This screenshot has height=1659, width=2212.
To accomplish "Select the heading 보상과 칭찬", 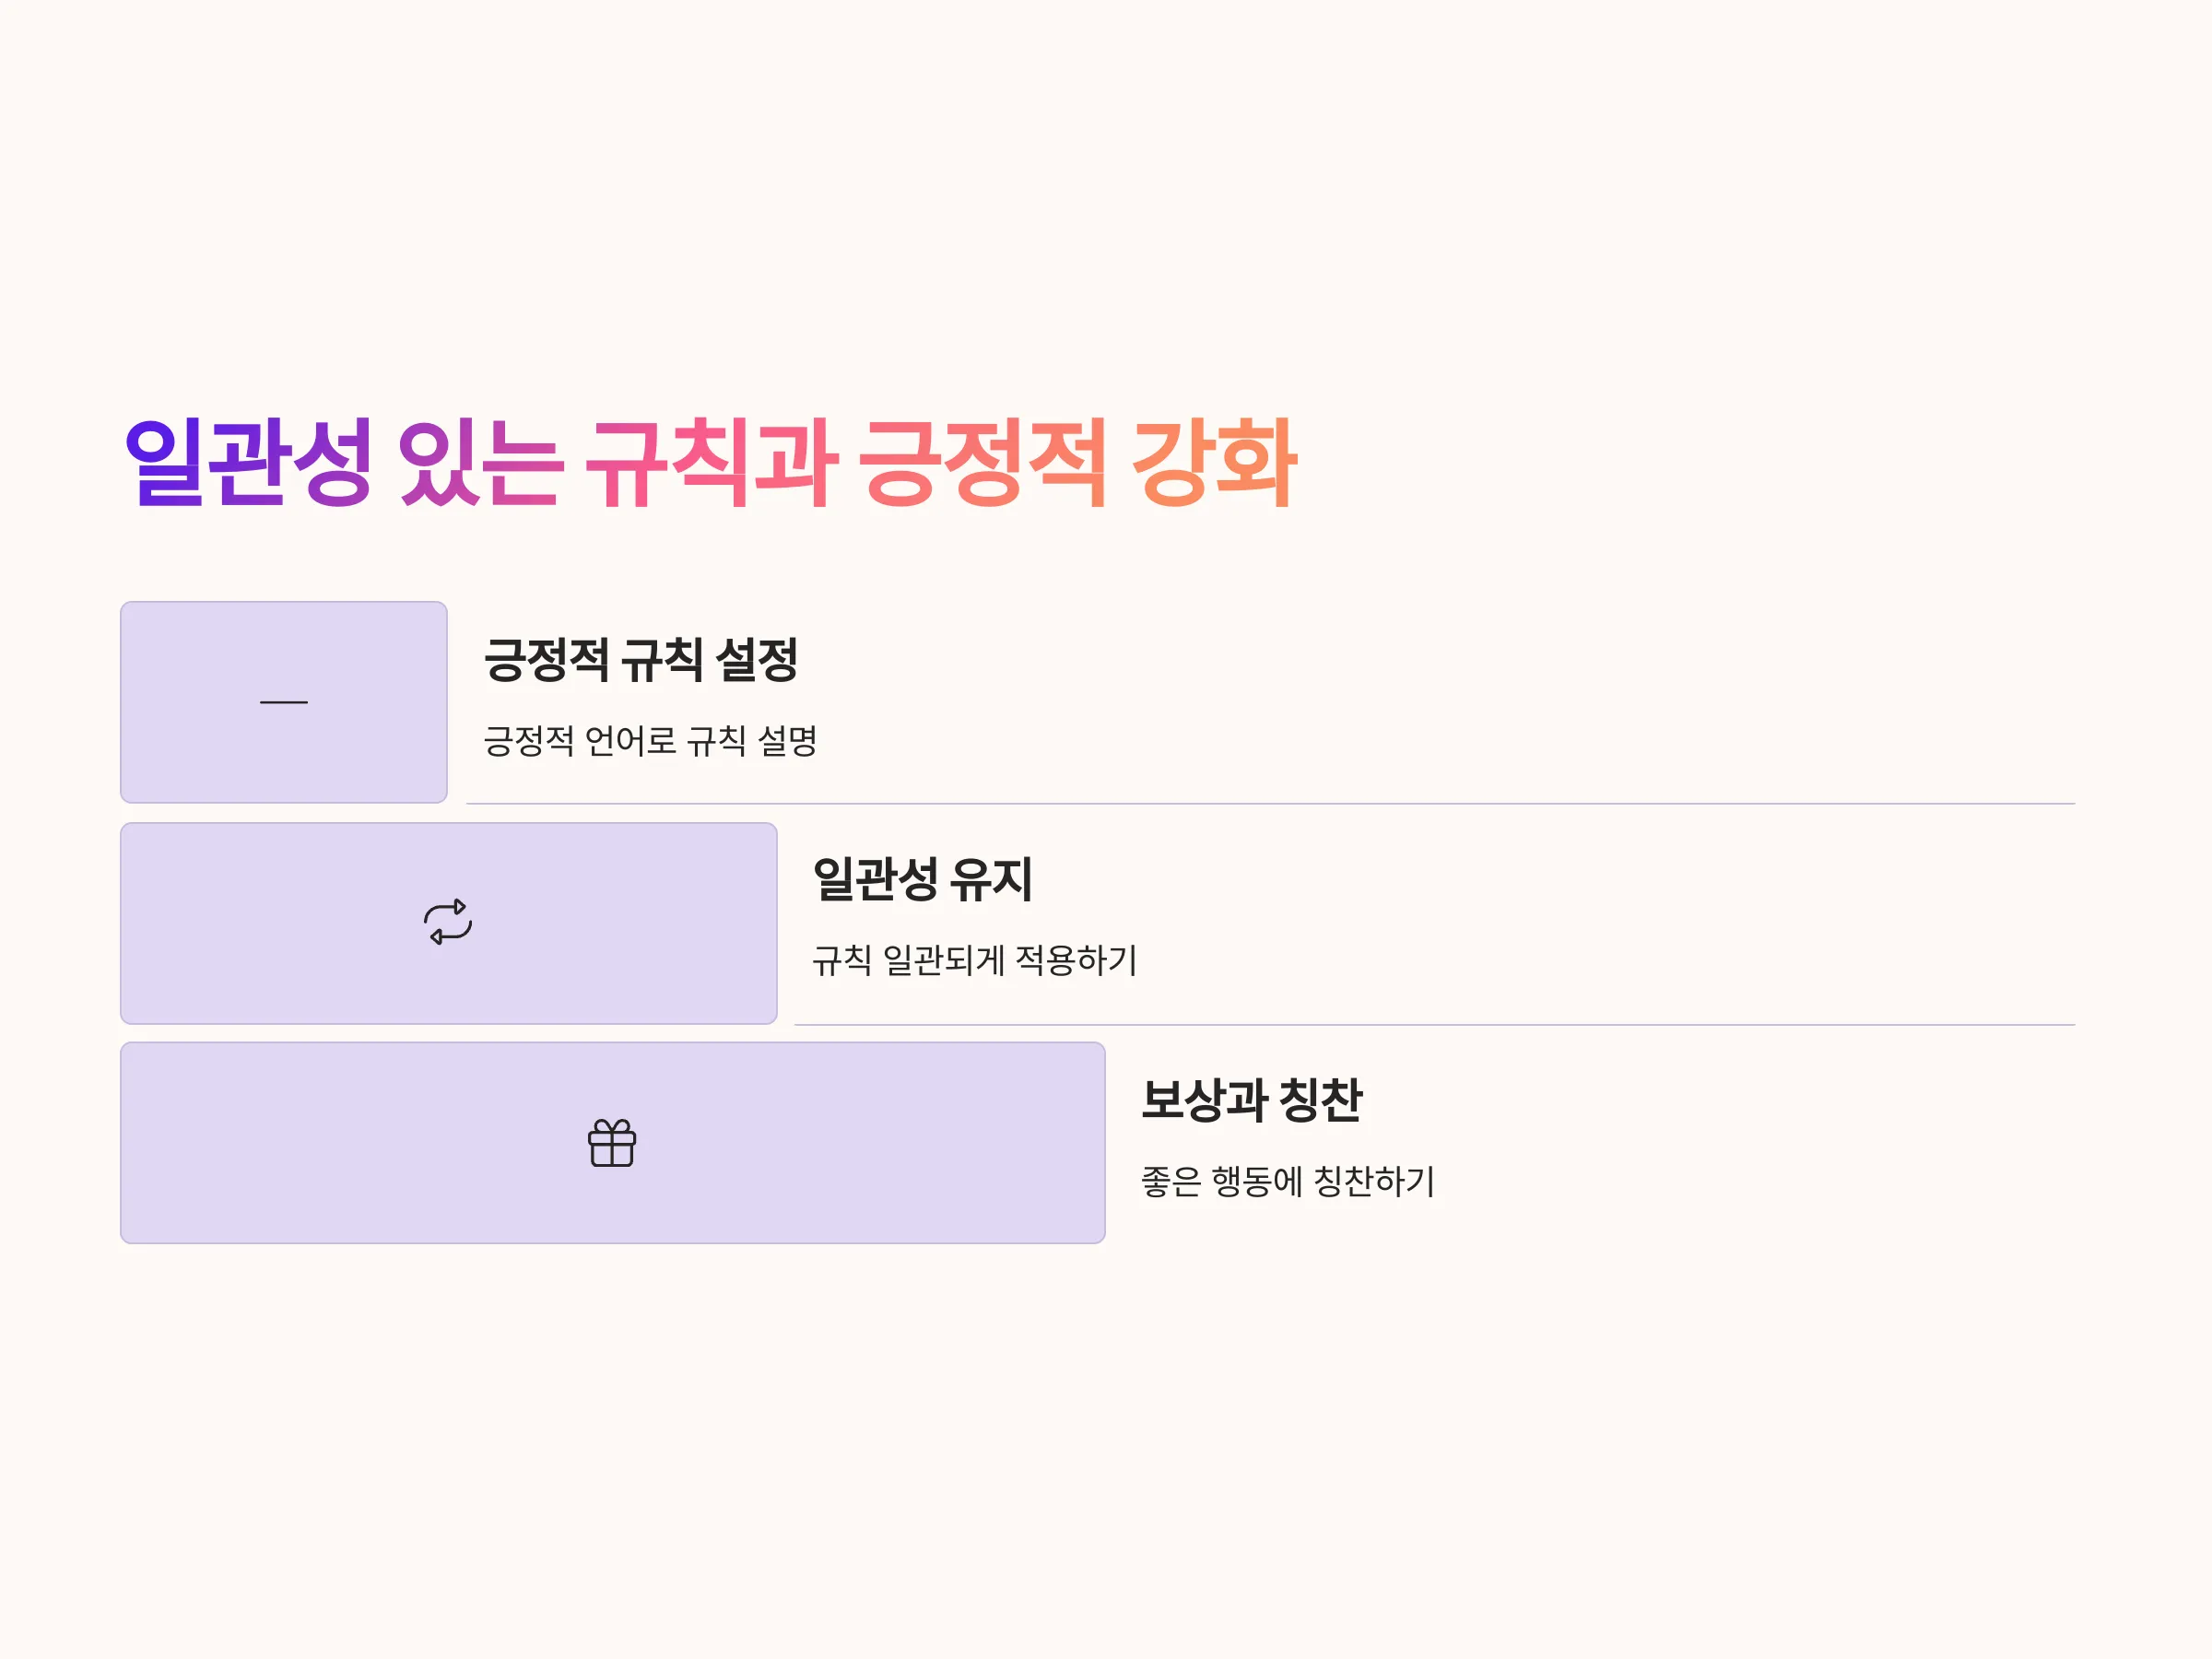I will 1252,1100.
